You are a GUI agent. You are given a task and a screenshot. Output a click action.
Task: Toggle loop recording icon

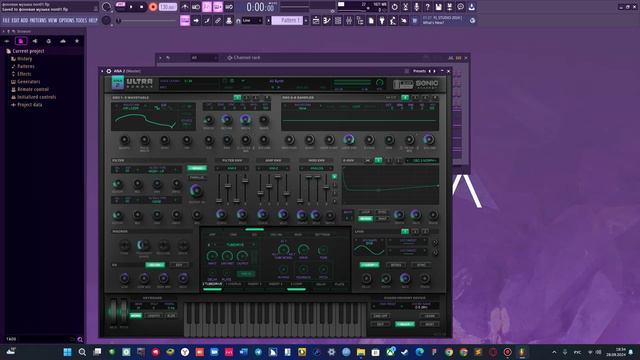229,7
